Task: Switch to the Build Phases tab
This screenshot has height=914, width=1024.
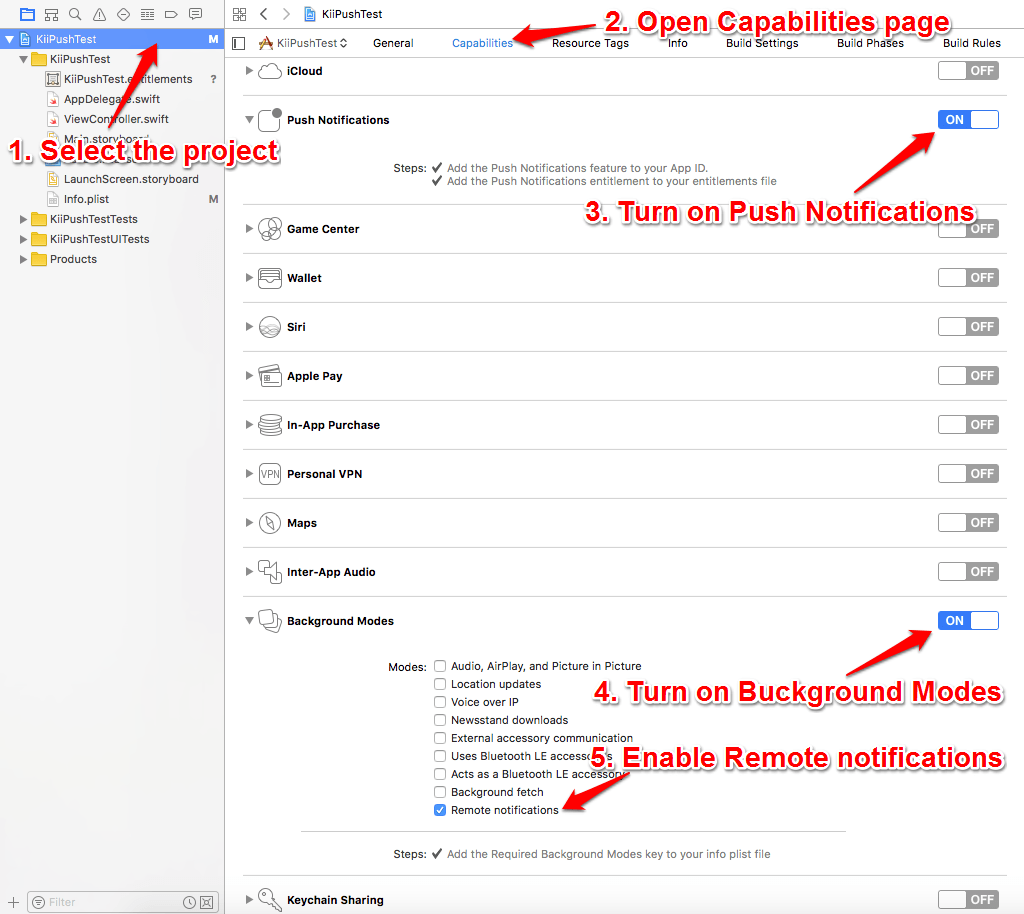Action: pos(870,43)
